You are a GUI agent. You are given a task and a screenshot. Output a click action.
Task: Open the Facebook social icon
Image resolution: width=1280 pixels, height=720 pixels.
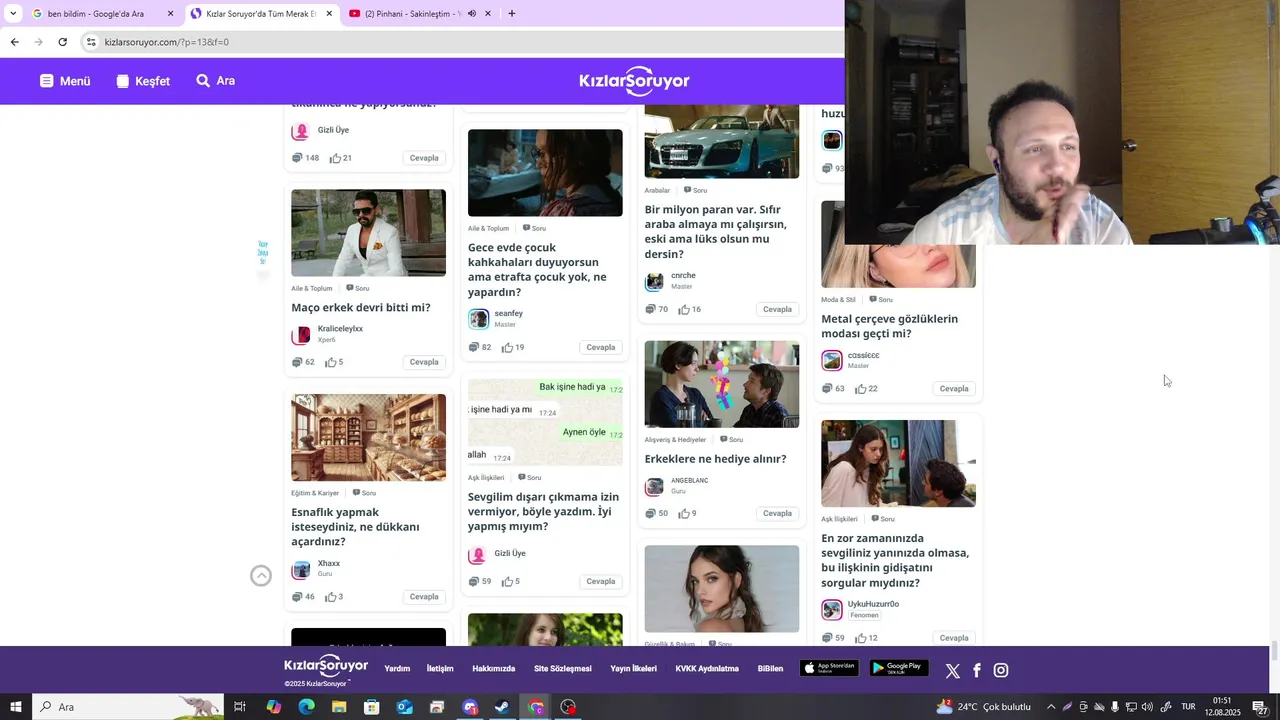(x=977, y=670)
